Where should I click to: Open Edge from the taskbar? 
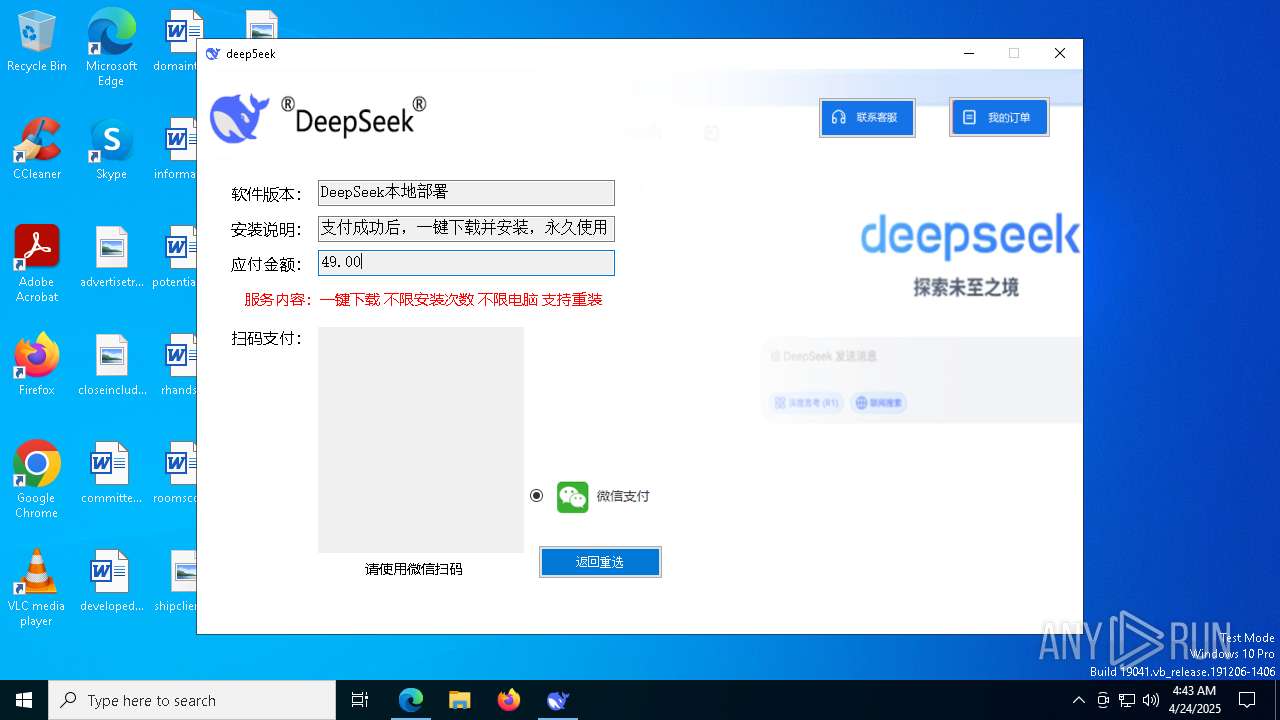pyautogui.click(x=411, y=700)
